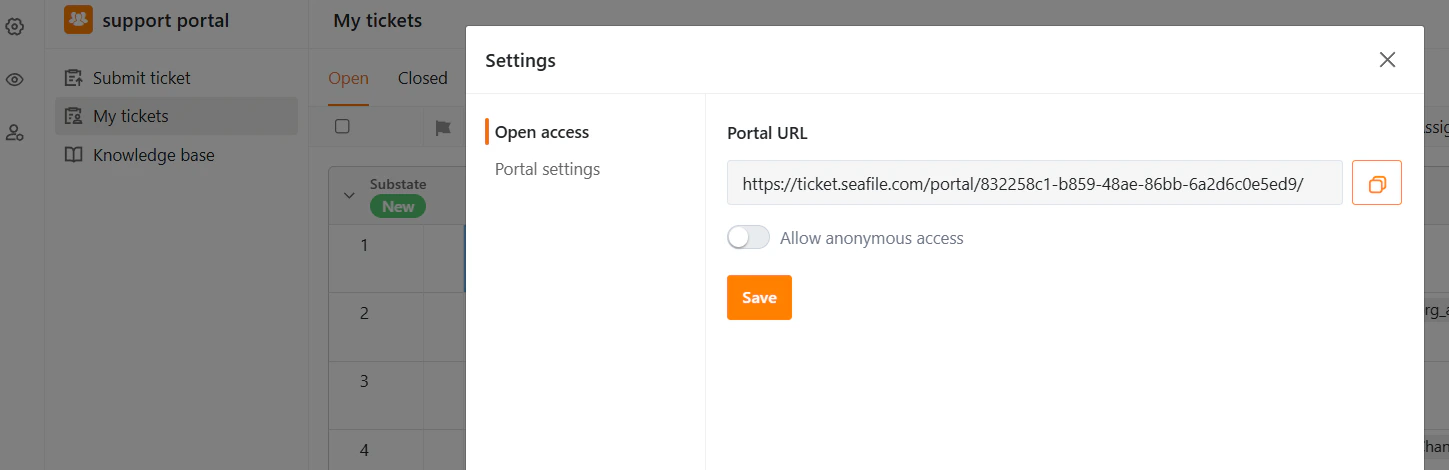Select ticket row number 2
This screenshot has width=1449, height=470.
click(x=364, y=313)
